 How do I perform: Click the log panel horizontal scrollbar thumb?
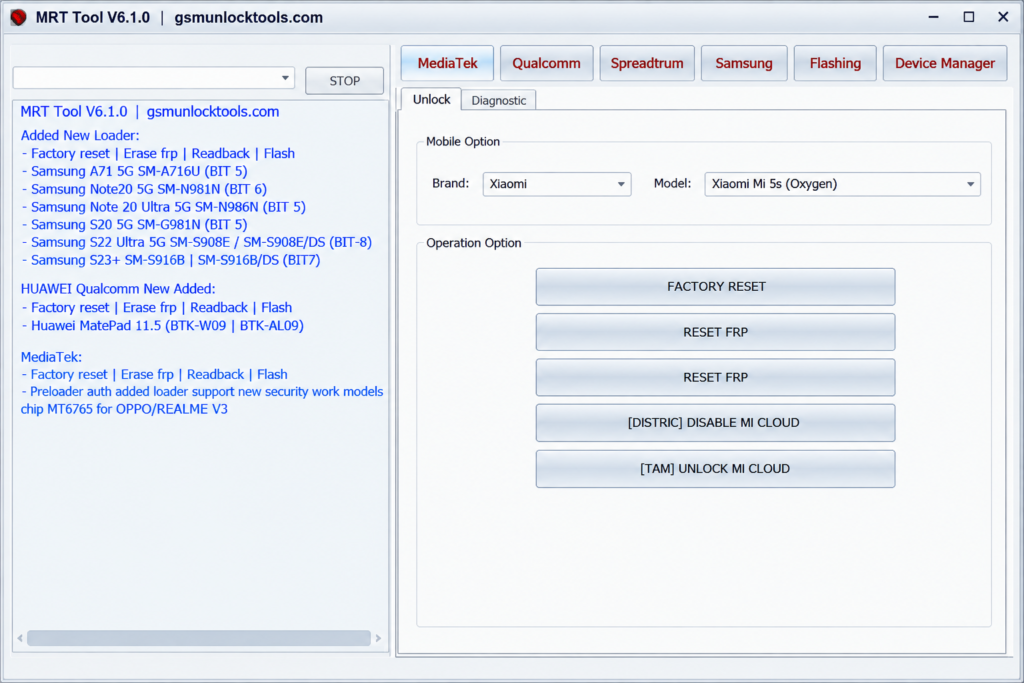(199, 638)
